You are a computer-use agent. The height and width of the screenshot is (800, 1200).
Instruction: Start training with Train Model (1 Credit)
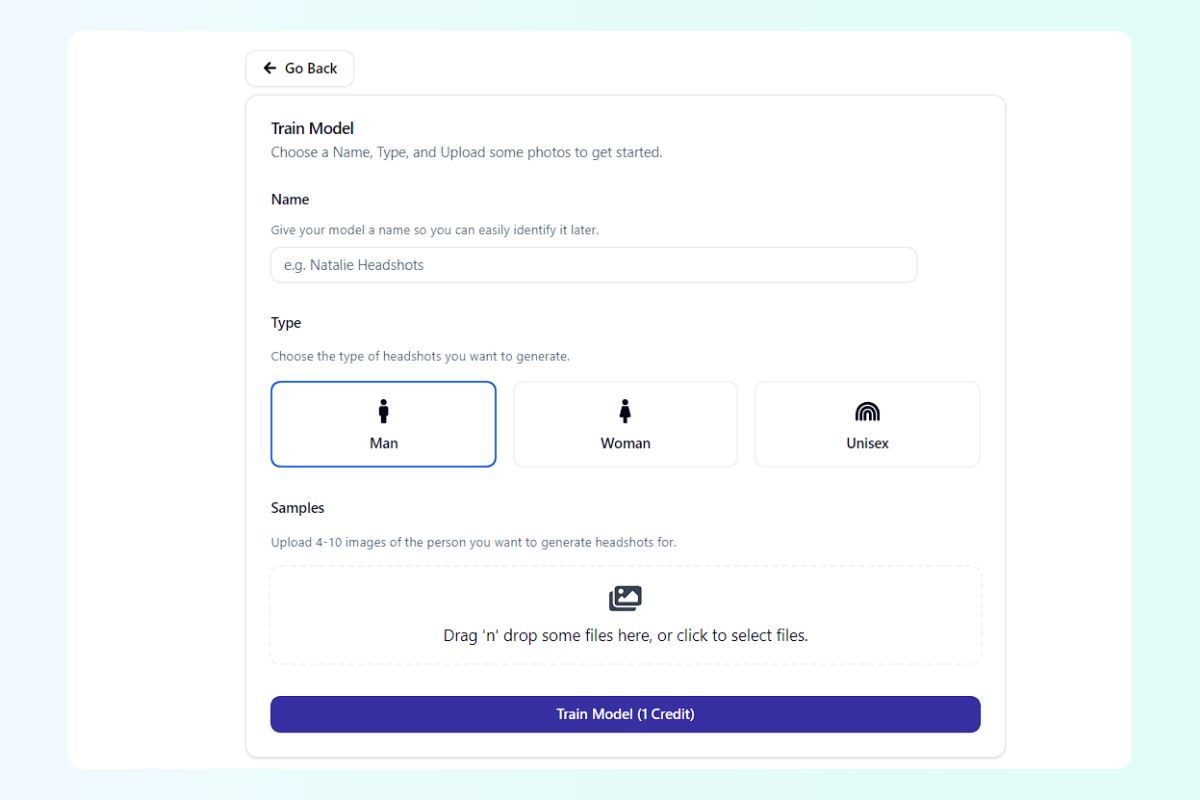[x=625, y=714]
